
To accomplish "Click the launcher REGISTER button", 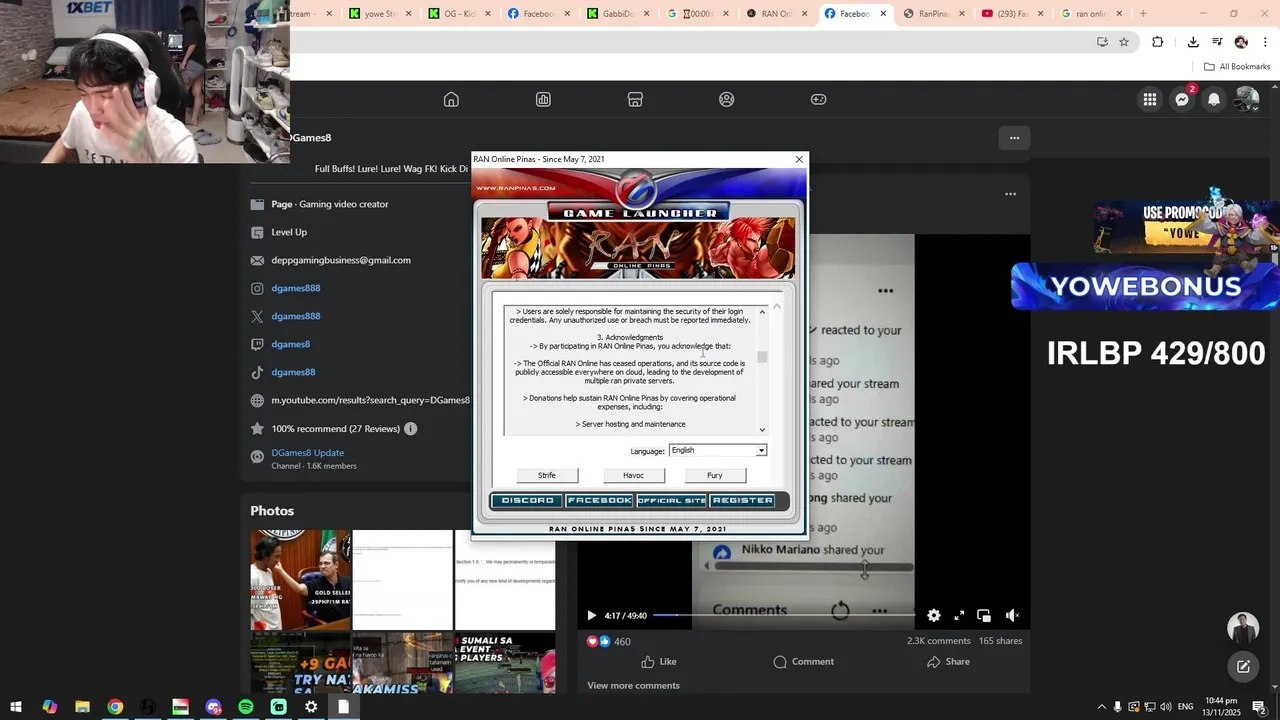I will click(742, 500).
